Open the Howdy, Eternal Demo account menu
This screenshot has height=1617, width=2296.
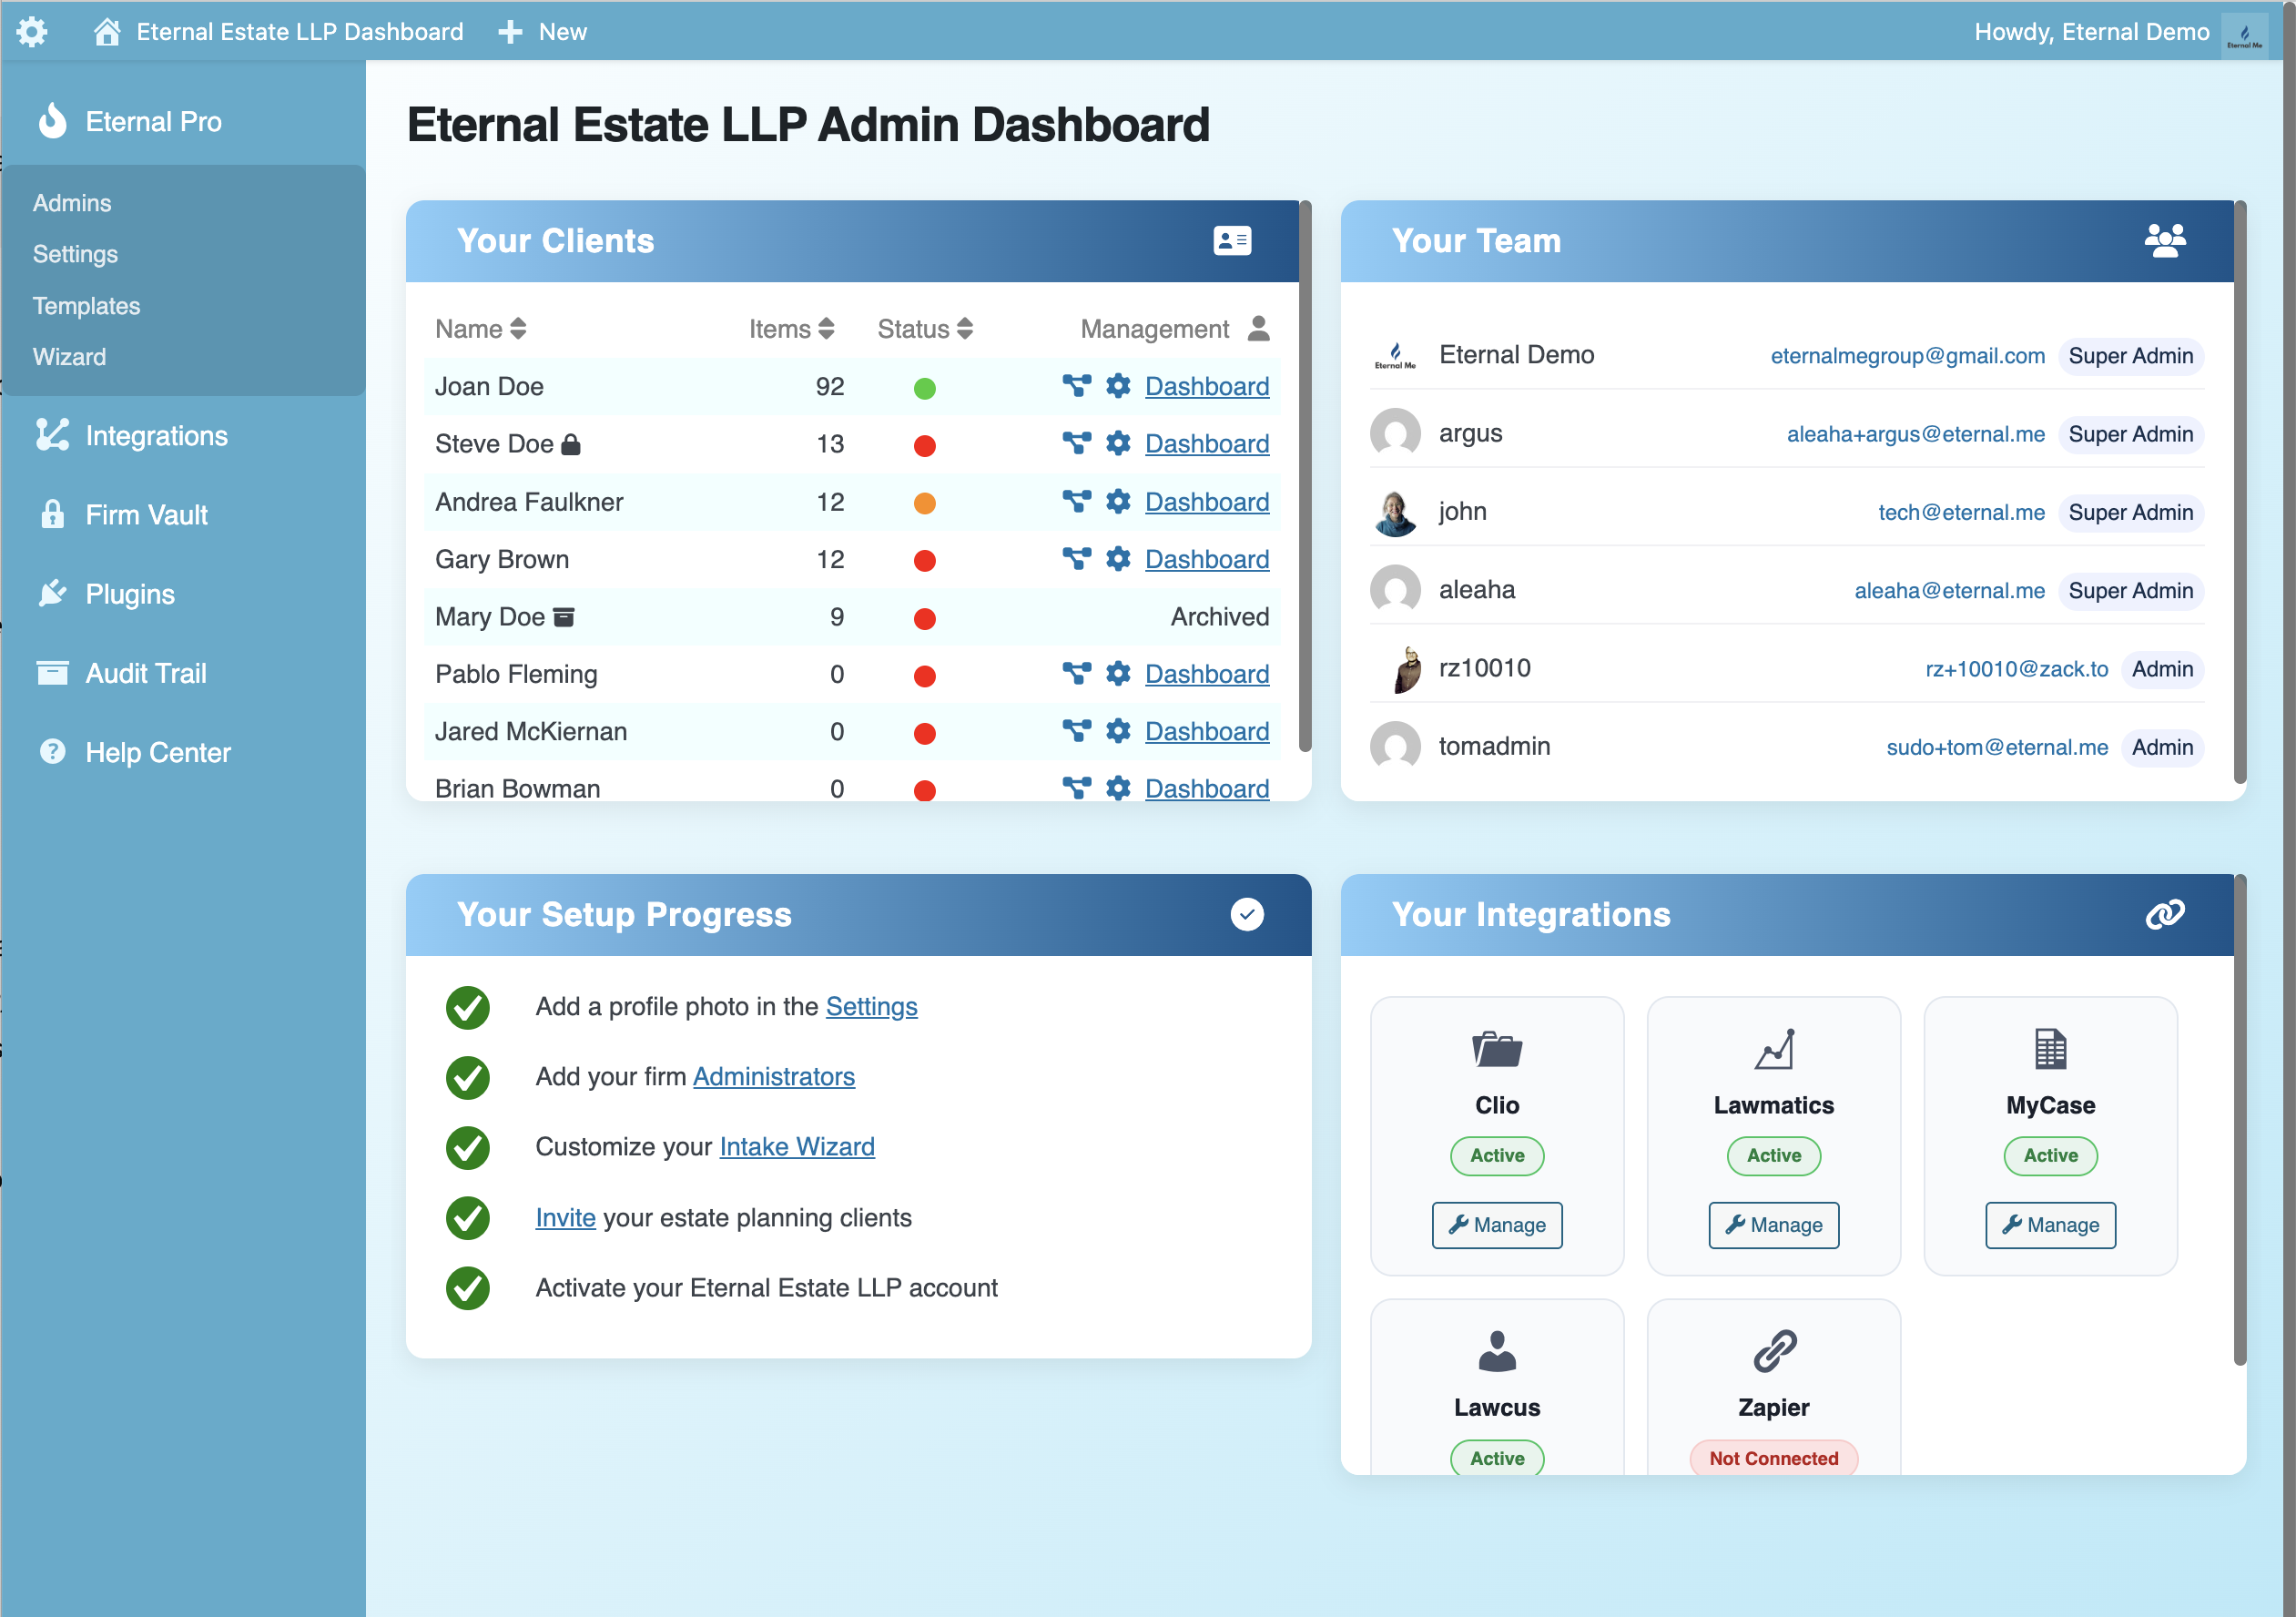pyautogui.click(x=2091, y=31)
